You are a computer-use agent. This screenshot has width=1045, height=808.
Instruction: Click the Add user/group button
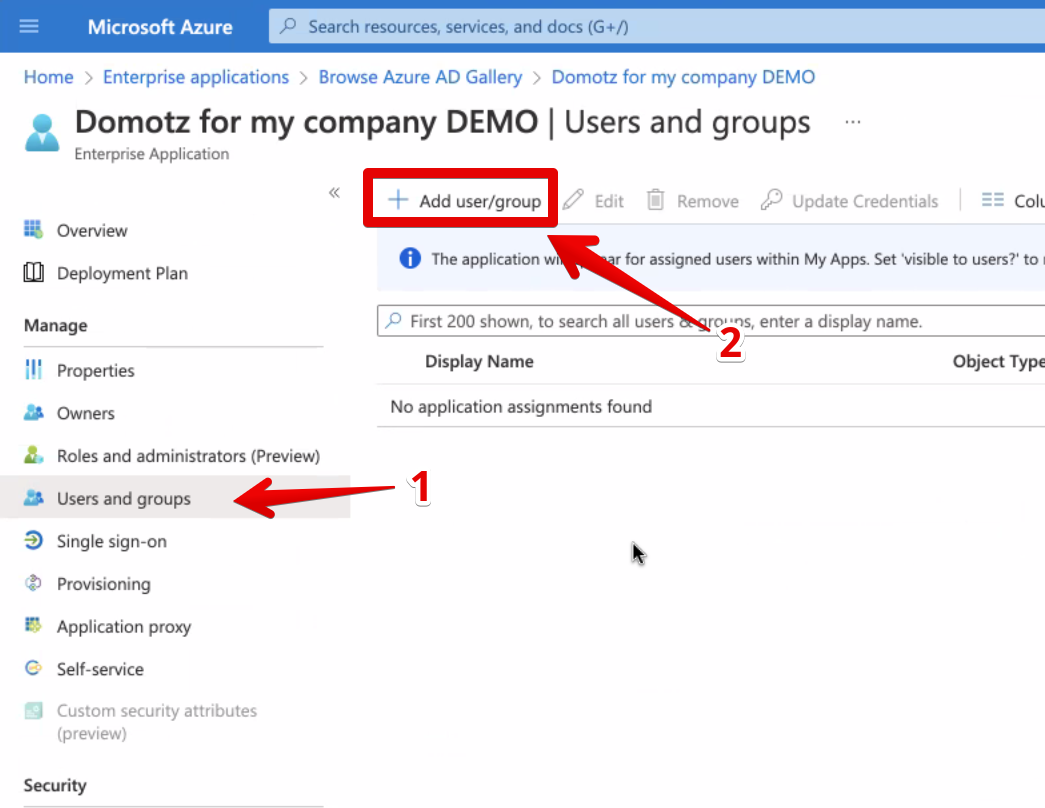tap(460, 198)
